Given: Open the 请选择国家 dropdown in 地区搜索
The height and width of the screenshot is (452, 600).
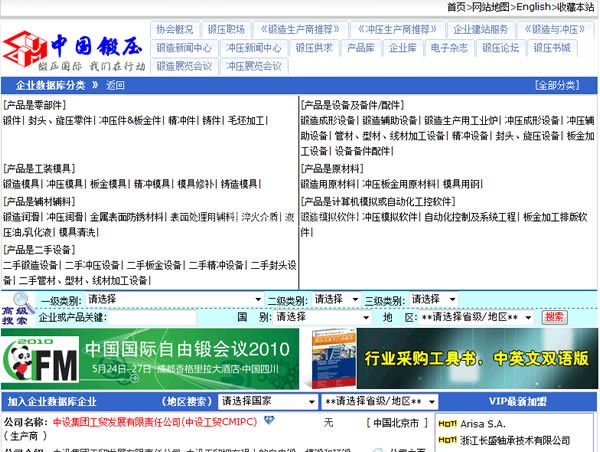Looking at the screenshot, I should point(268,401).
